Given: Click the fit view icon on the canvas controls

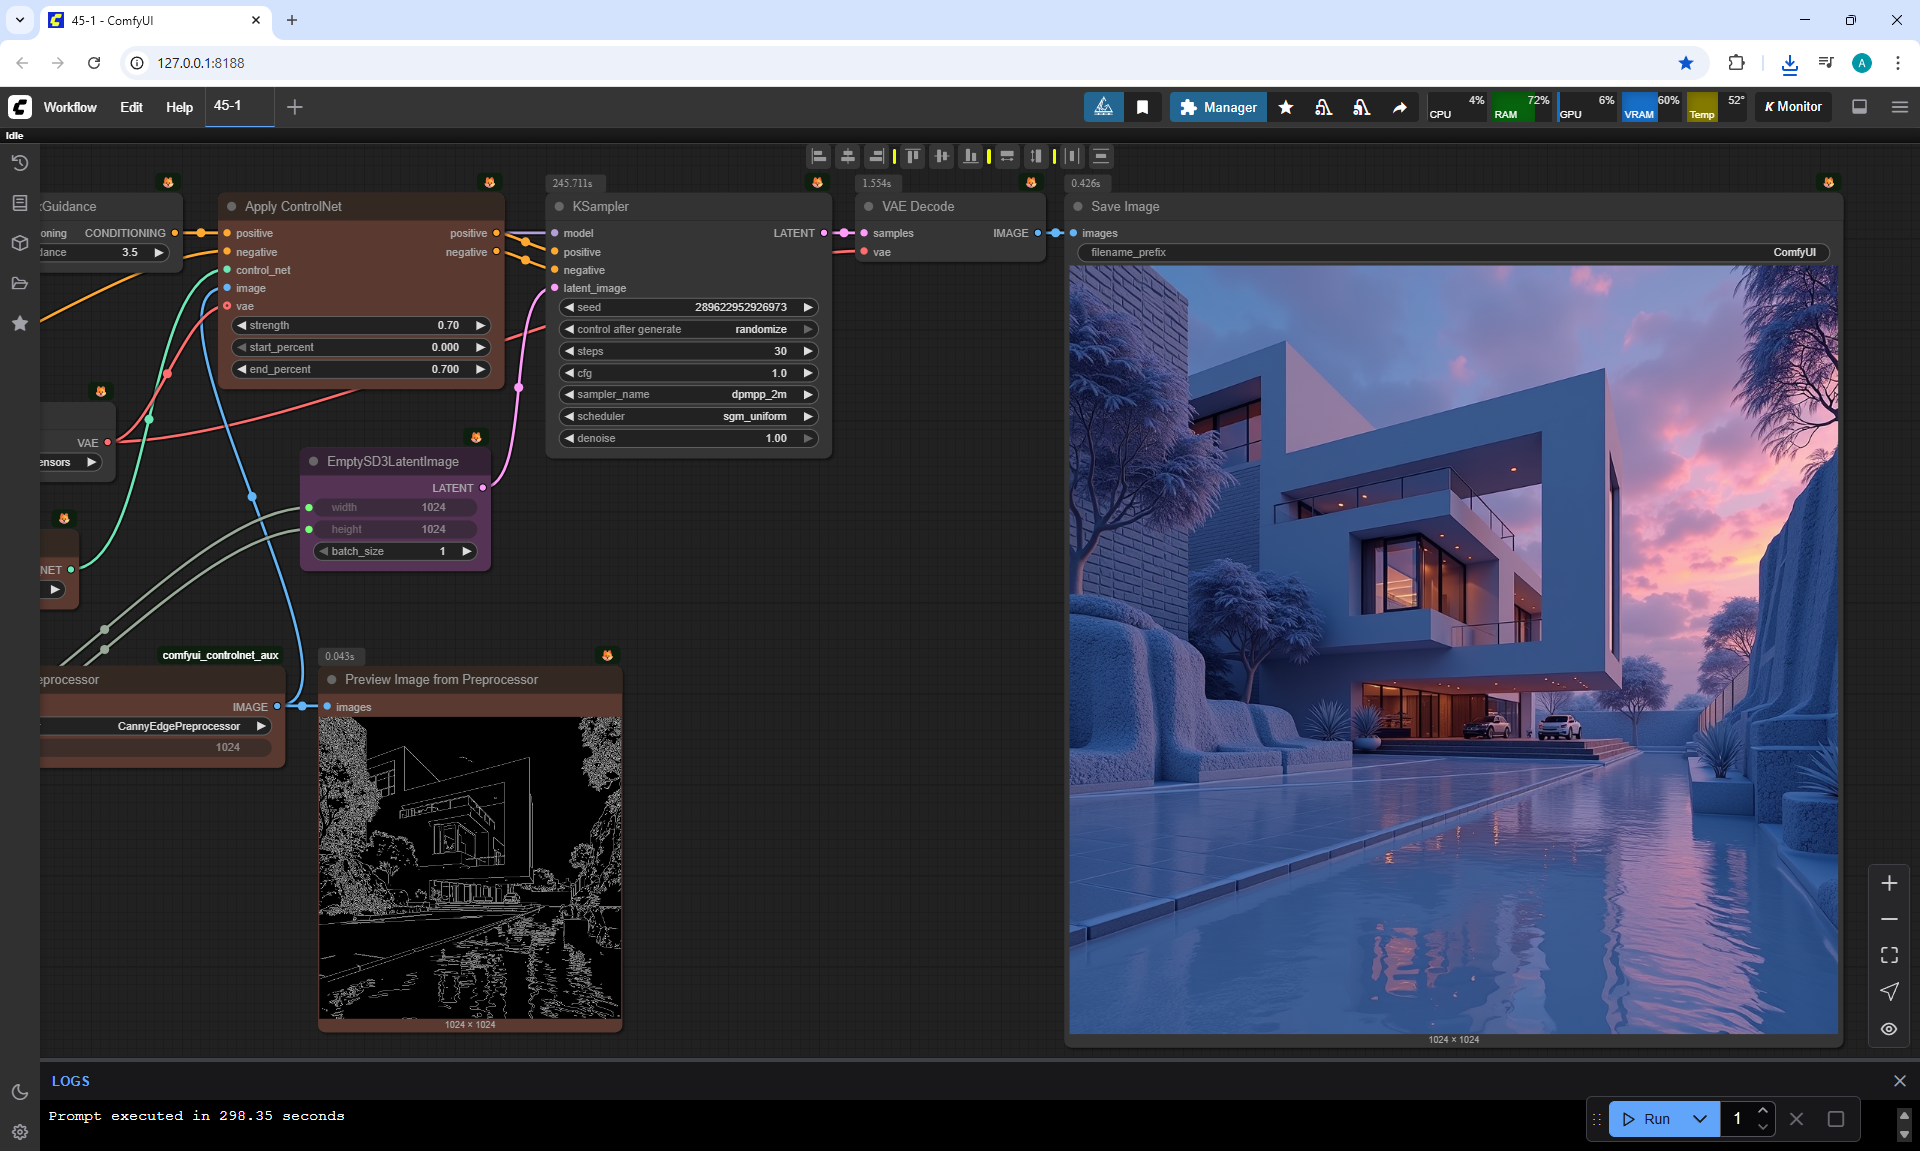Looking at the screenshot, I should (1888, 955).
